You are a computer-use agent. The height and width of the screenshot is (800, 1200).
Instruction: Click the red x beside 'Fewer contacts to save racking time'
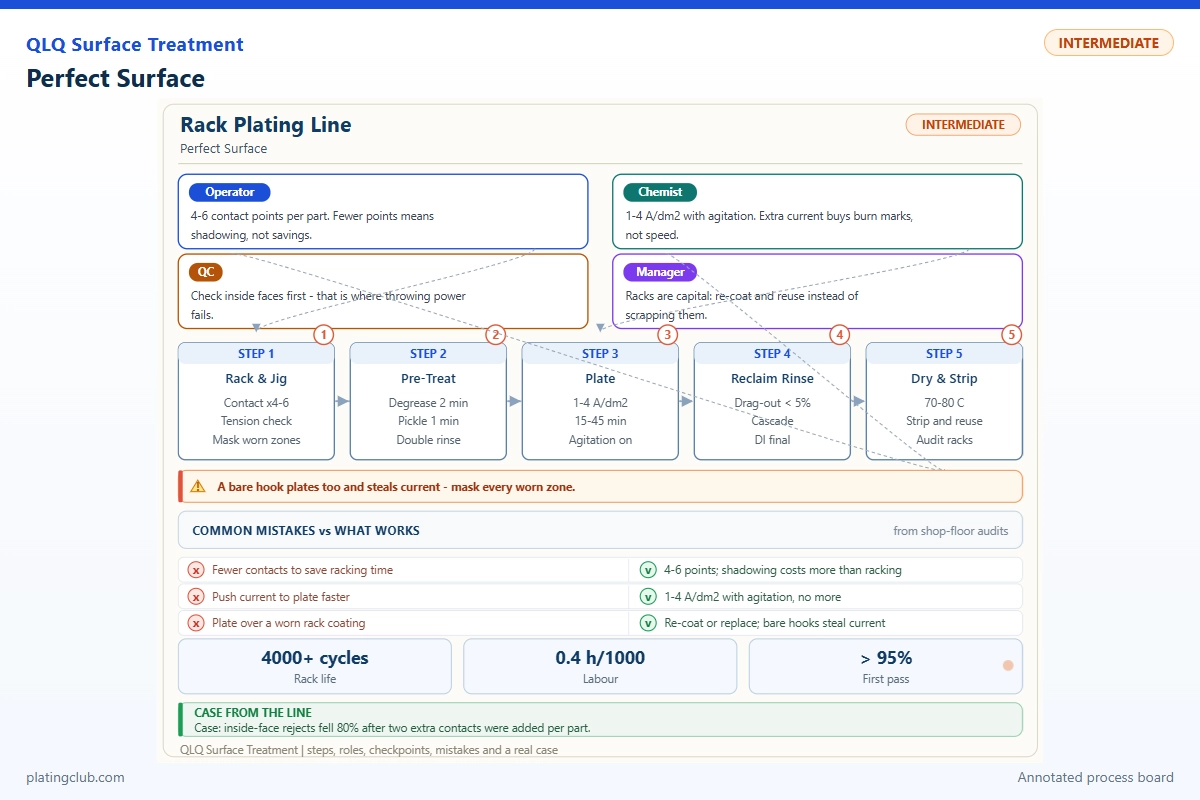tap(197, 570)
